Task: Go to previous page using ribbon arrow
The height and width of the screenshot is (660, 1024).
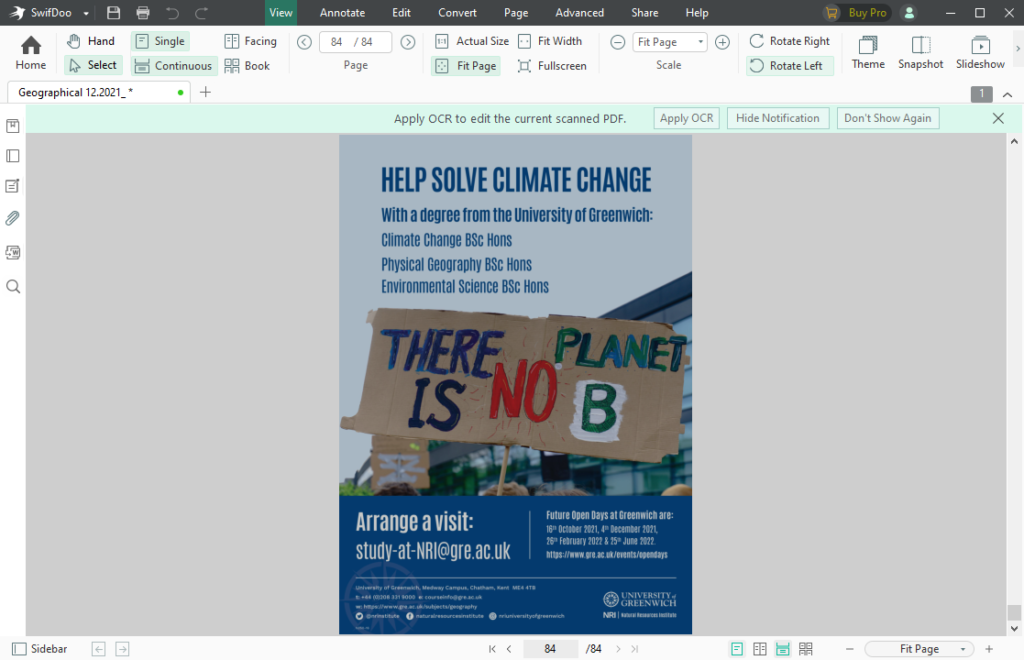Action: [x=304, y=42]
